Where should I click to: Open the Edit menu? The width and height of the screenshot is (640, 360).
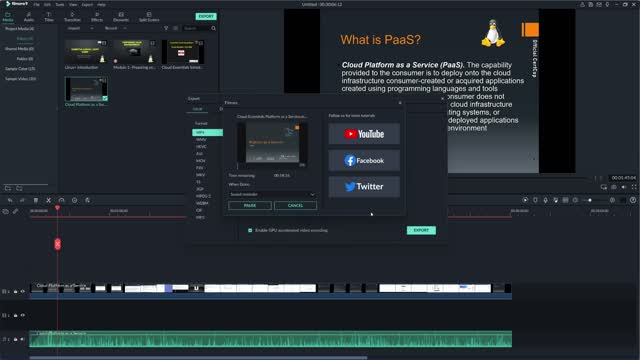pyautogui.click(x=47, y=4)
